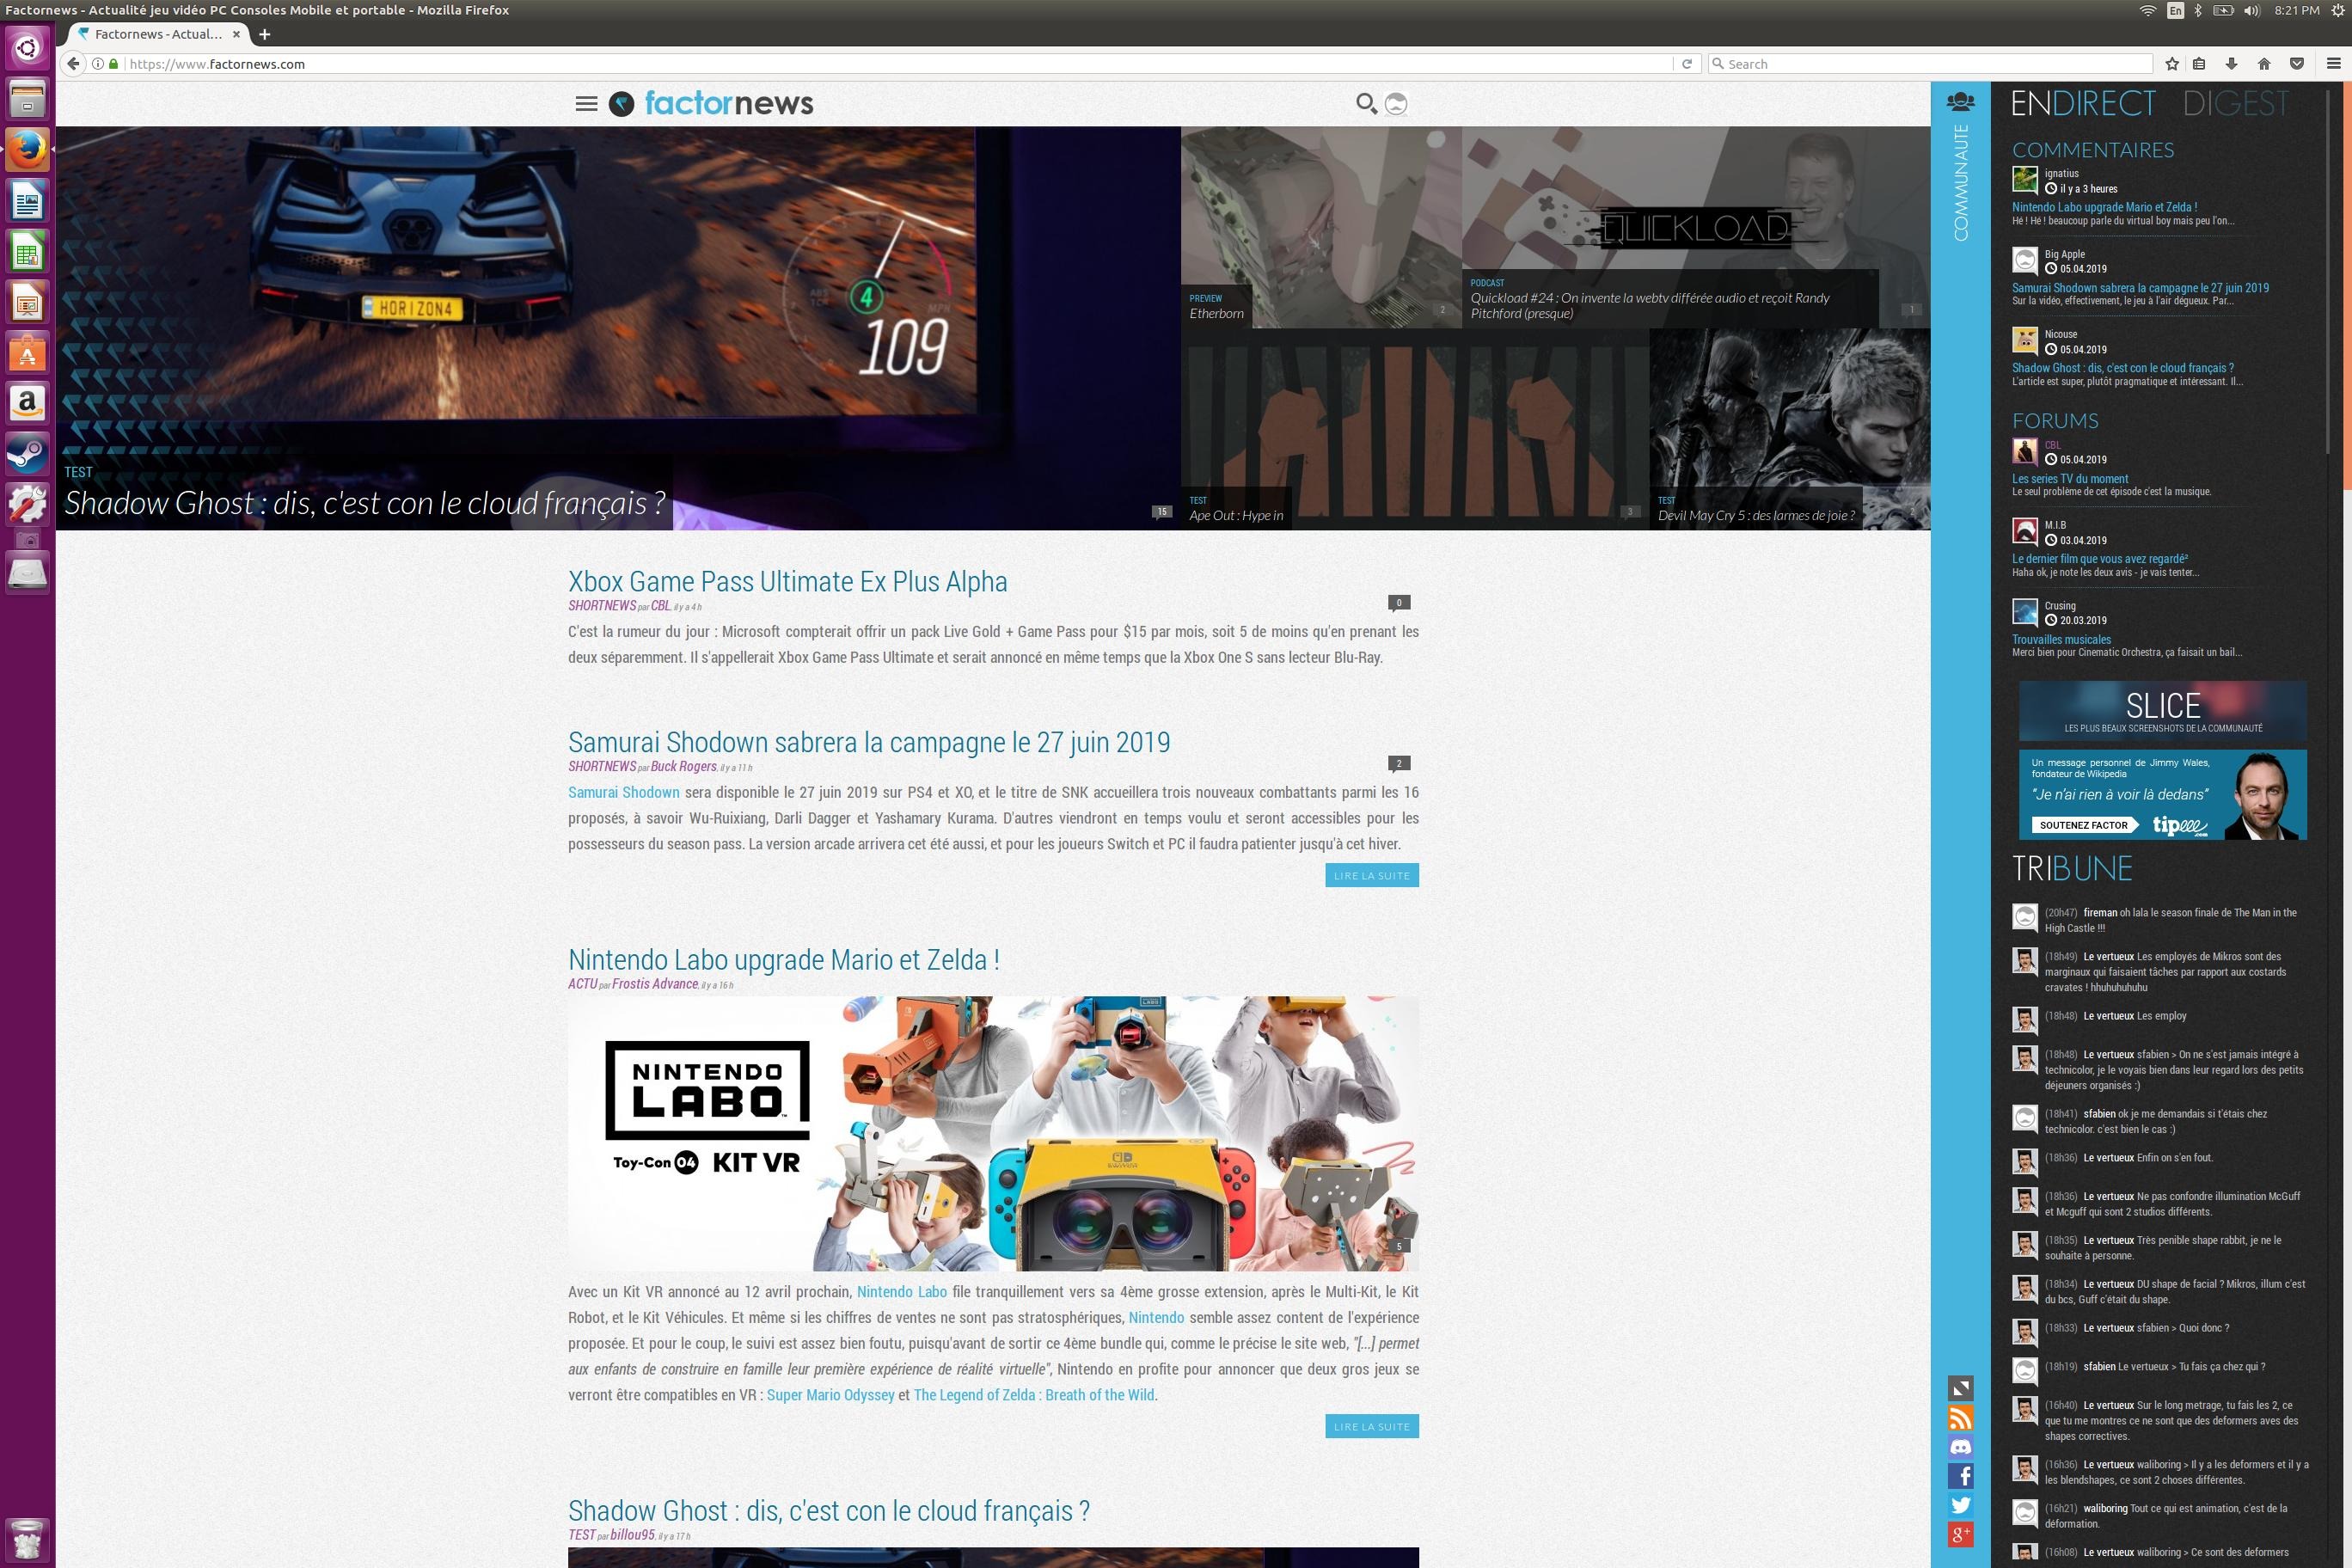Focus the Firefox Search box

(1930, 64)
